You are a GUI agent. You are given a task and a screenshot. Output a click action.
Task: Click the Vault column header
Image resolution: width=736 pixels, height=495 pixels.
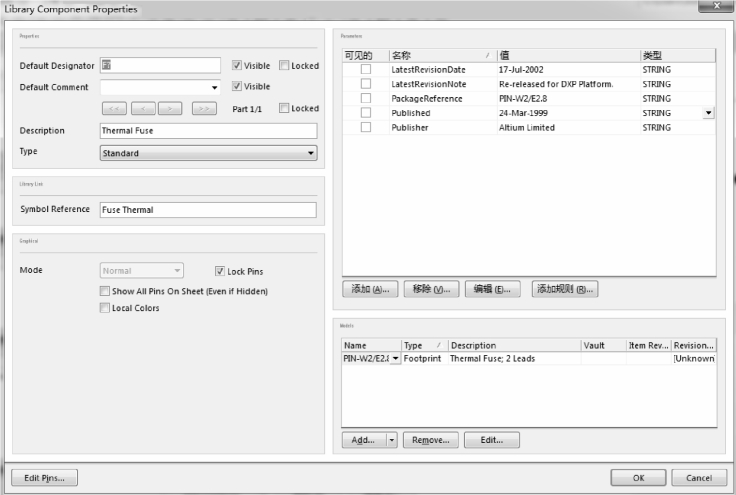pyautogui.click(x=604, y=345)
